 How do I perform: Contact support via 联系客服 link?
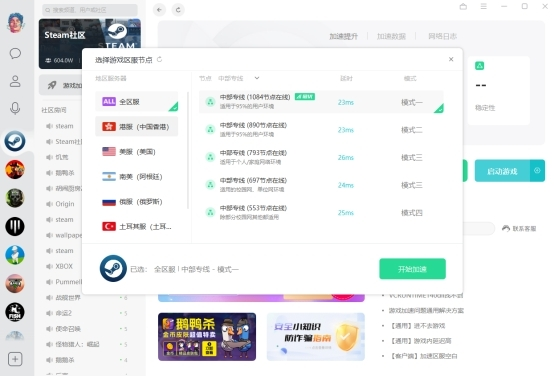point(519,229)
